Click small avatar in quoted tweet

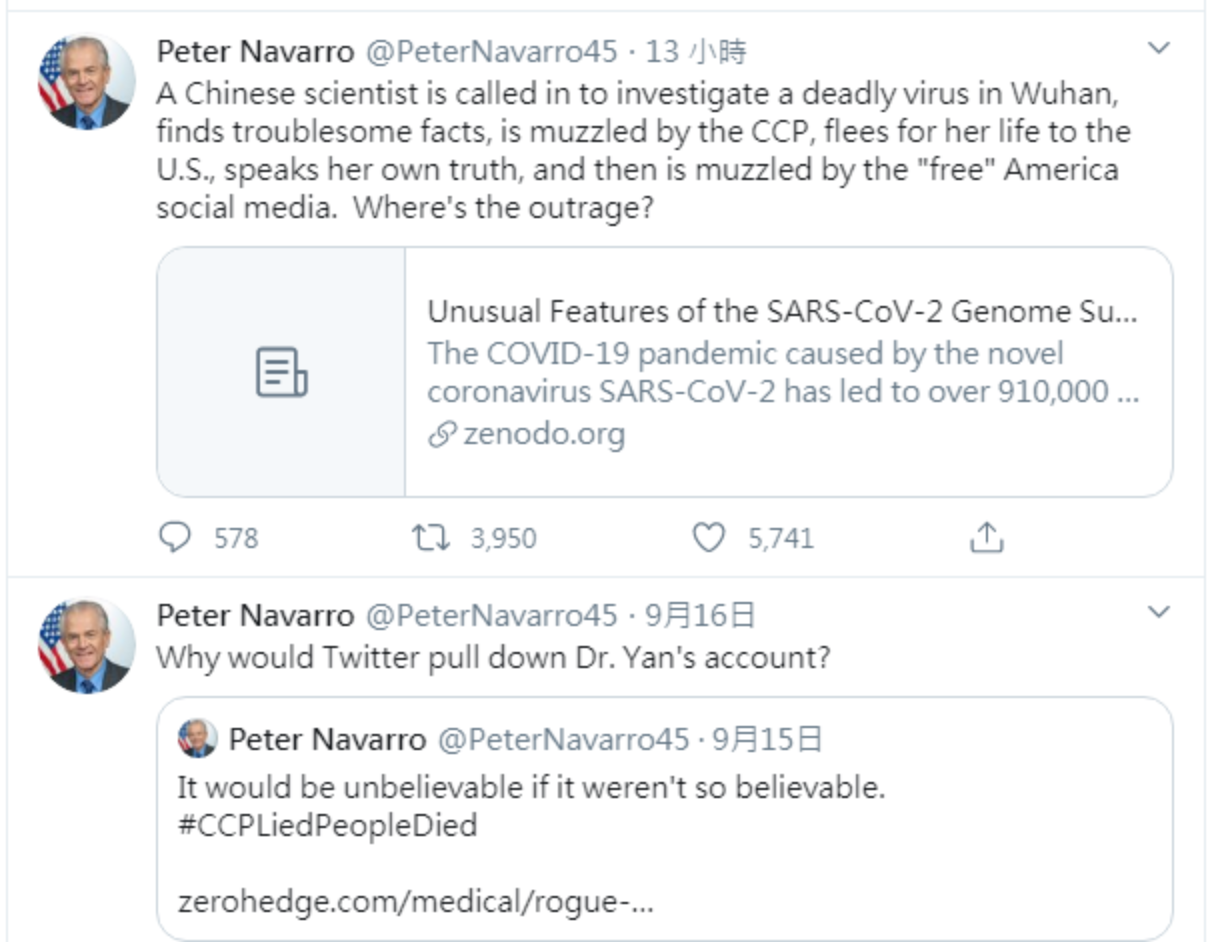[x=197, y=739]
